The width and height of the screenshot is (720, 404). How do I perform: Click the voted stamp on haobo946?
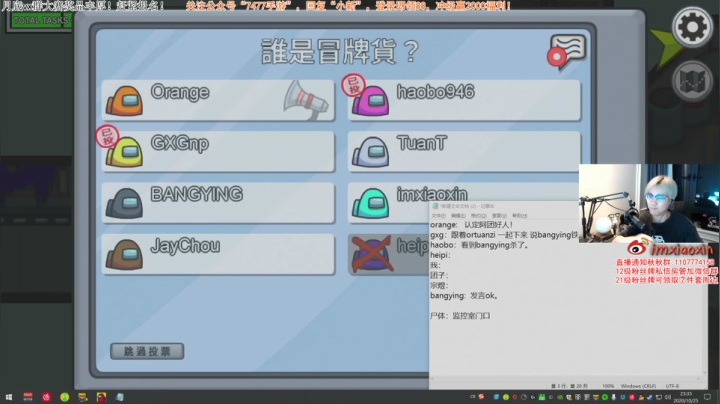pos(354,85)
